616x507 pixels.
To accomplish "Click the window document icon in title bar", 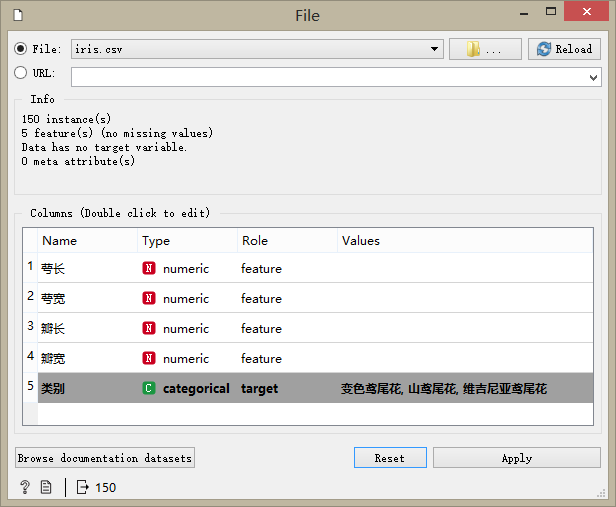I will click(18, 15).
